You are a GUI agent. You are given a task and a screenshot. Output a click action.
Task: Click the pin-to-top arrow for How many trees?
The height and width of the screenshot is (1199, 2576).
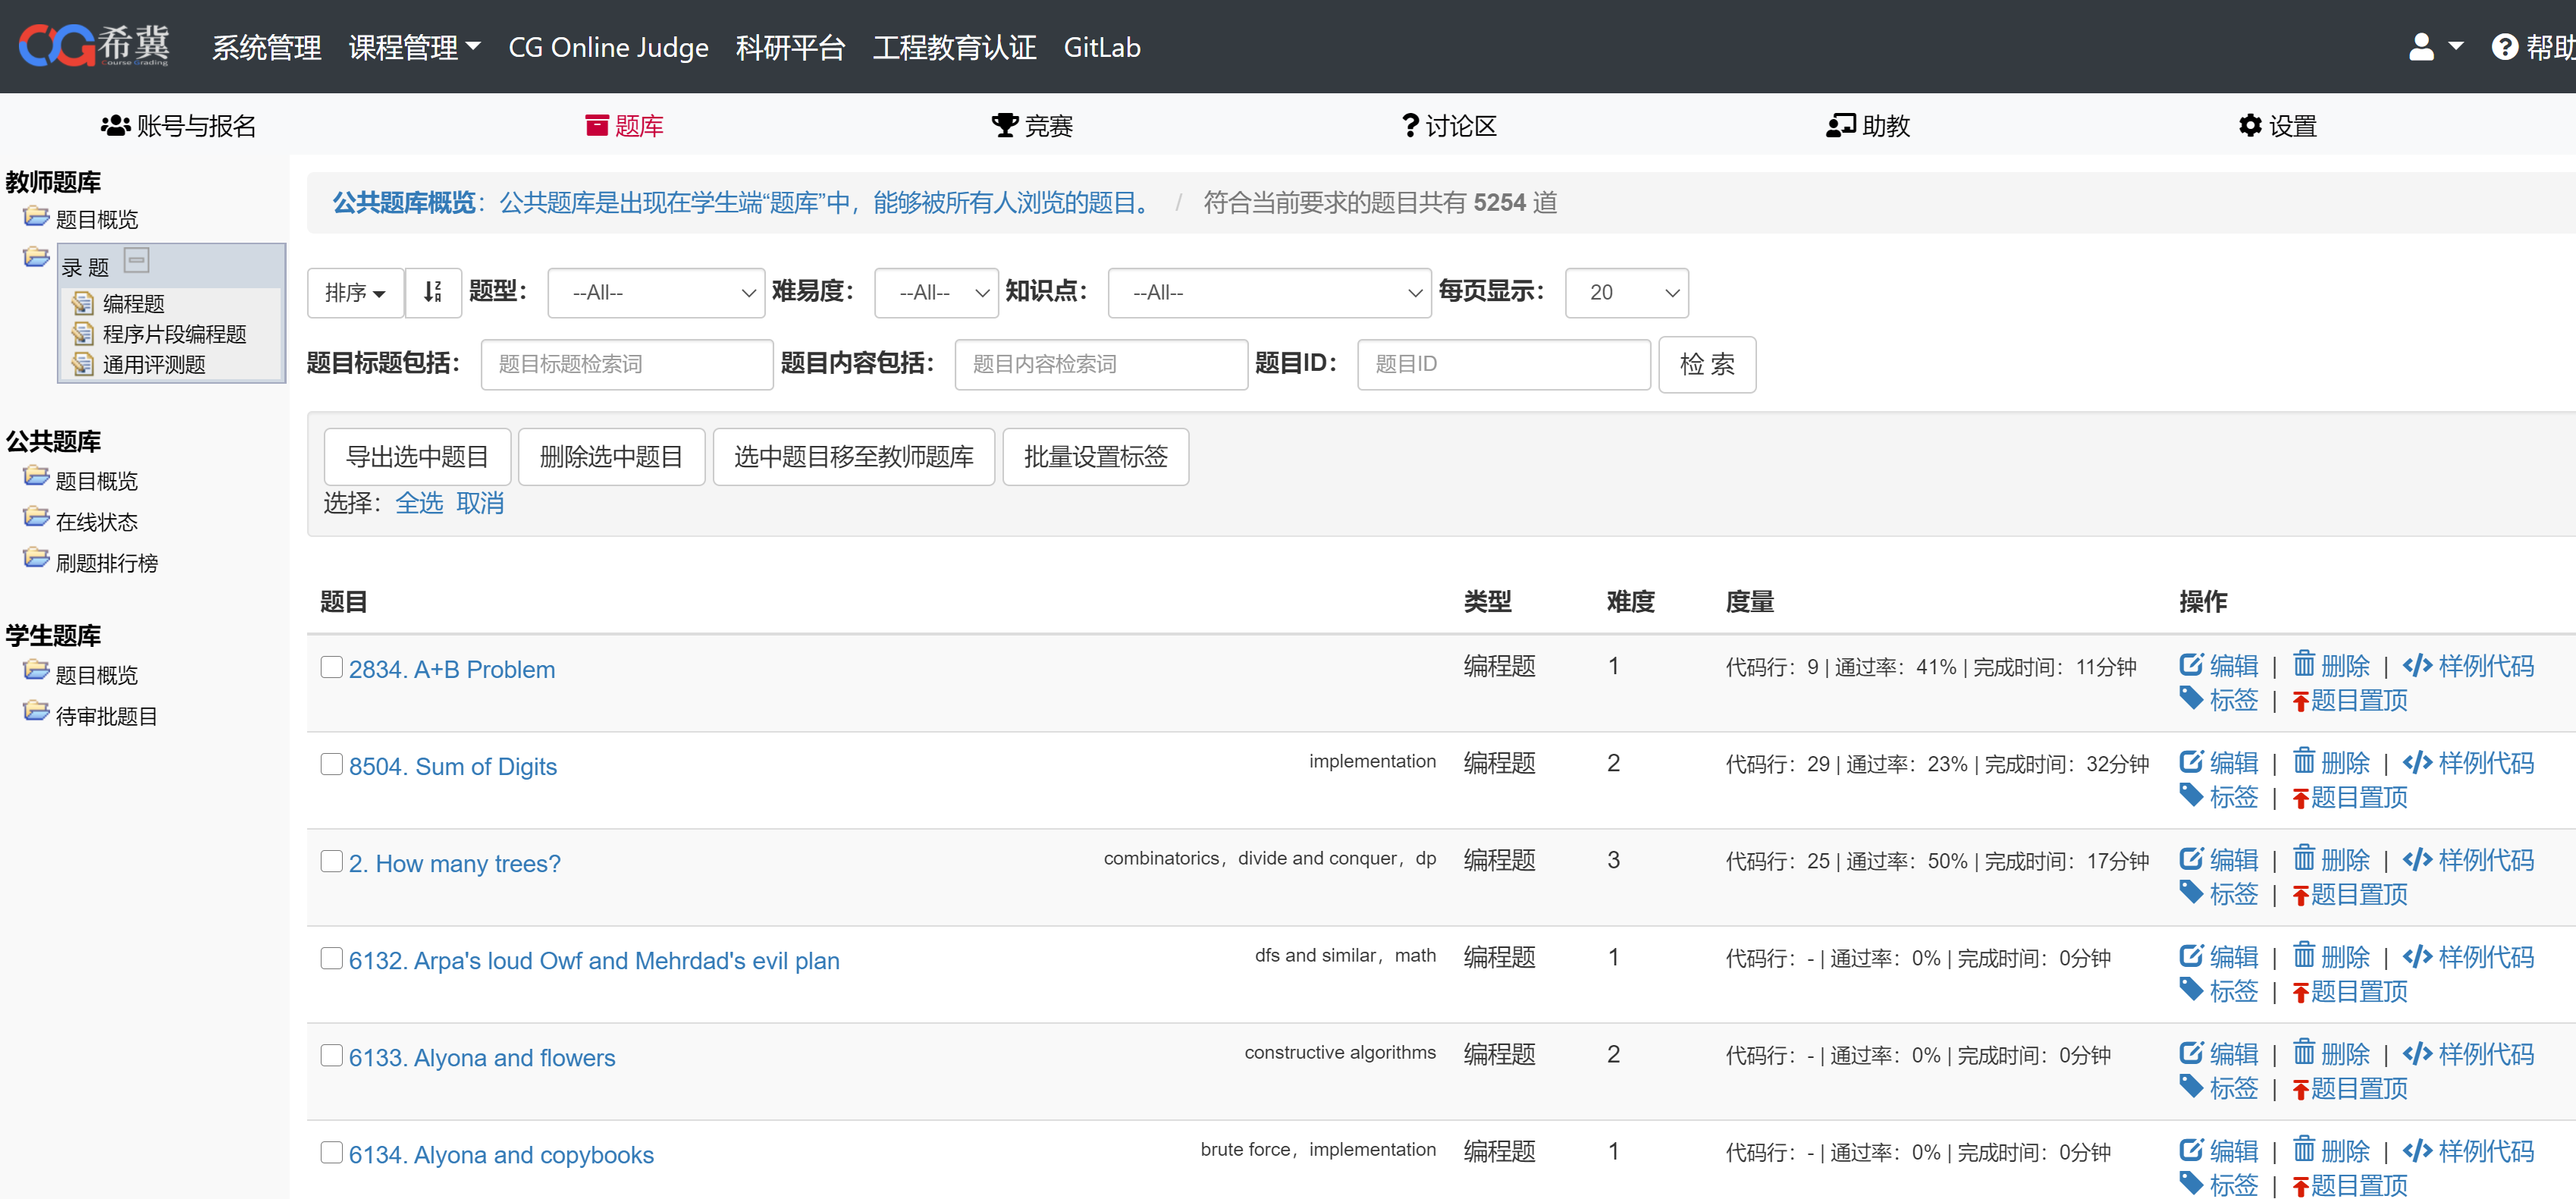pyautogui.click(x=2300, y=895)
